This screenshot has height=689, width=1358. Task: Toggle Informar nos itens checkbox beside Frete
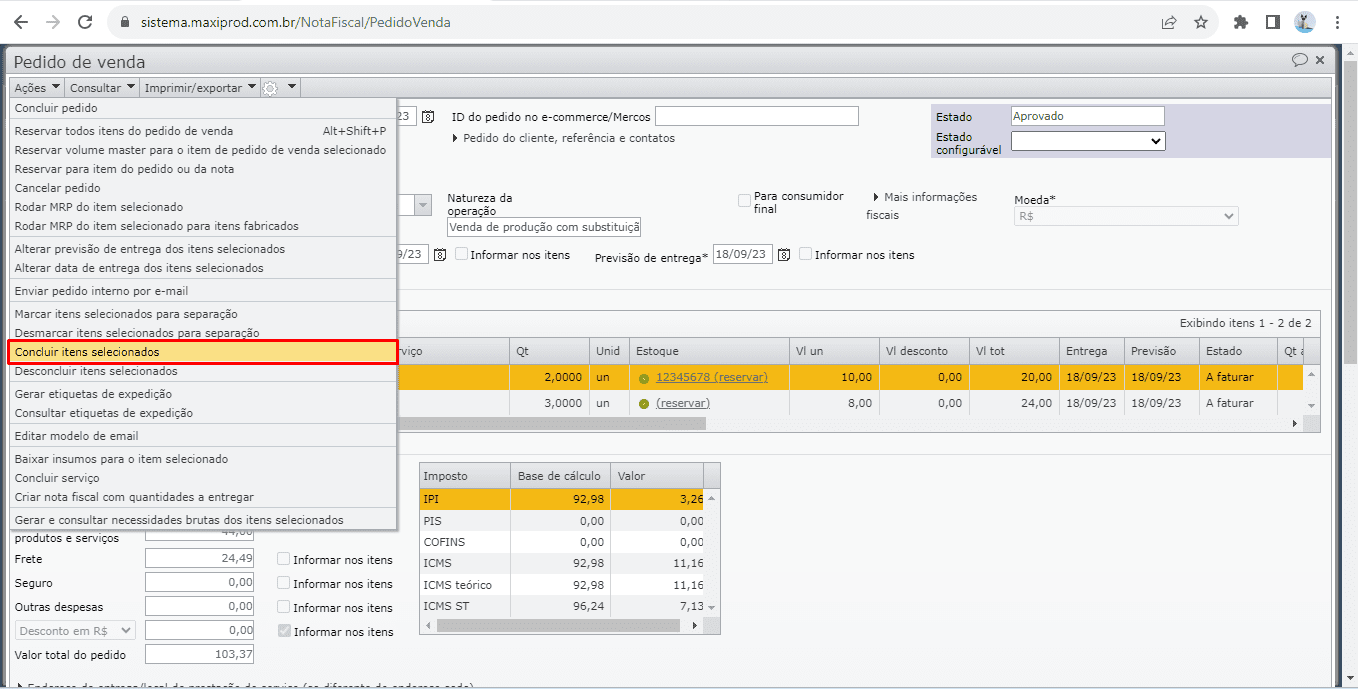[284, 560]
